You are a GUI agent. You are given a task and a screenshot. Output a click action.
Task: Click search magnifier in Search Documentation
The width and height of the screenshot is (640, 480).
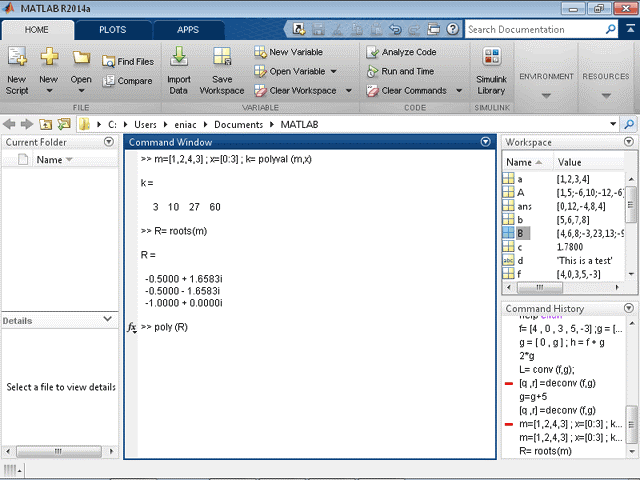[x=611, y=29]
